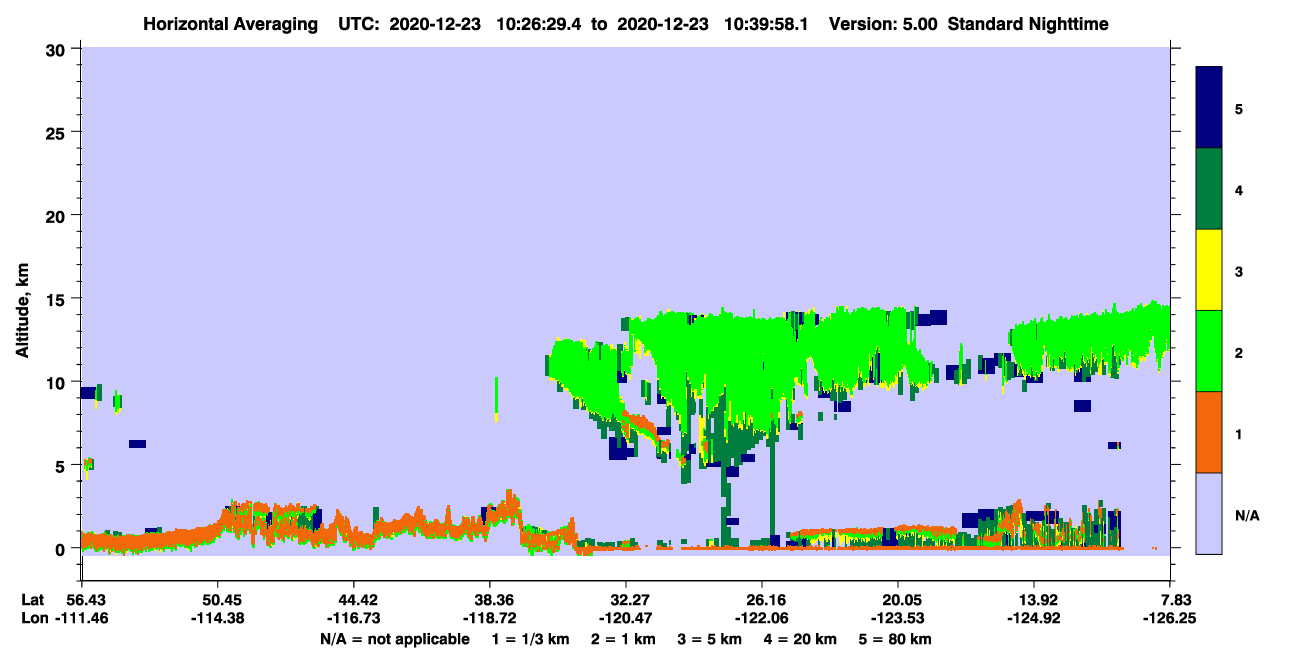
Task: Click the lavender N/A colorbar segment
Action: click(1209, 513)
